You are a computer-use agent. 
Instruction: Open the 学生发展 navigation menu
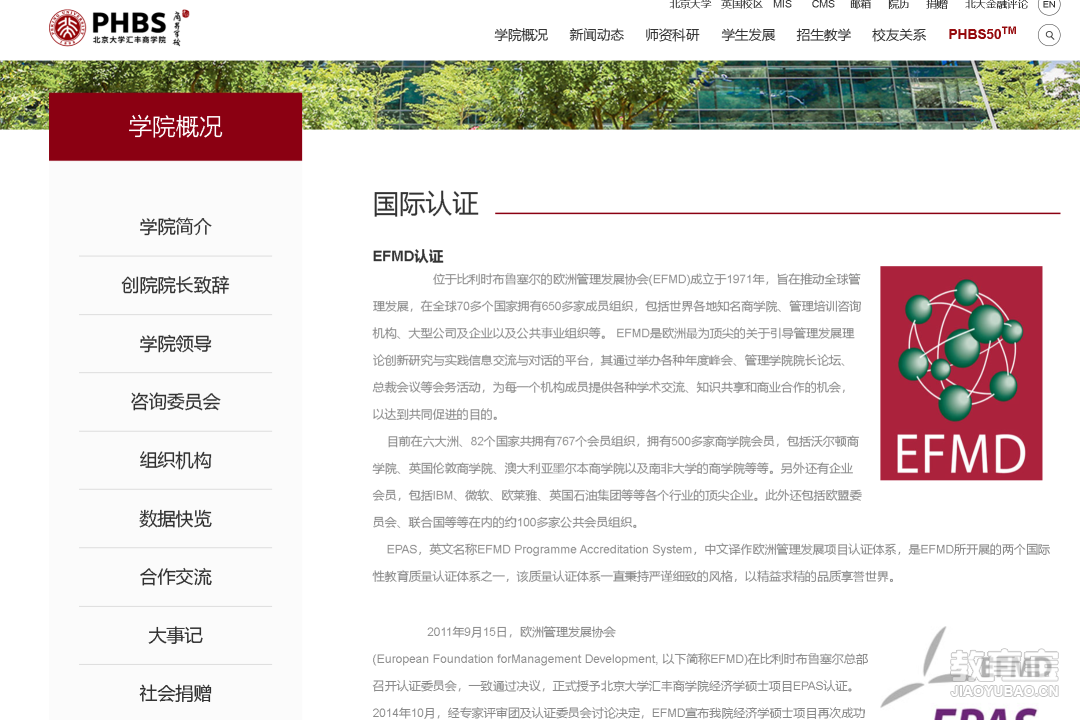point(748,34)
